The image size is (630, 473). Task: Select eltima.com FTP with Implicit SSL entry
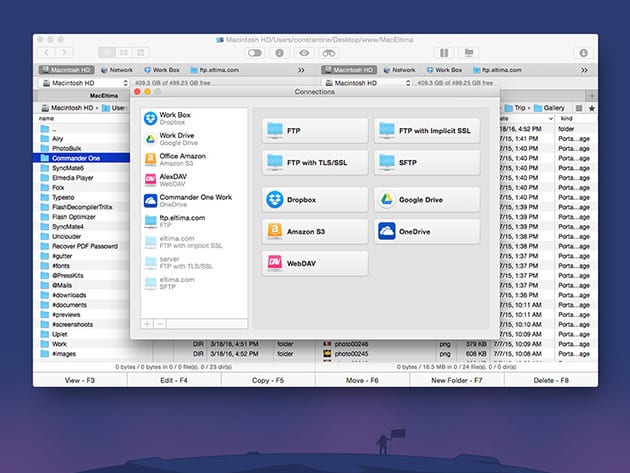tap(194, 242)
